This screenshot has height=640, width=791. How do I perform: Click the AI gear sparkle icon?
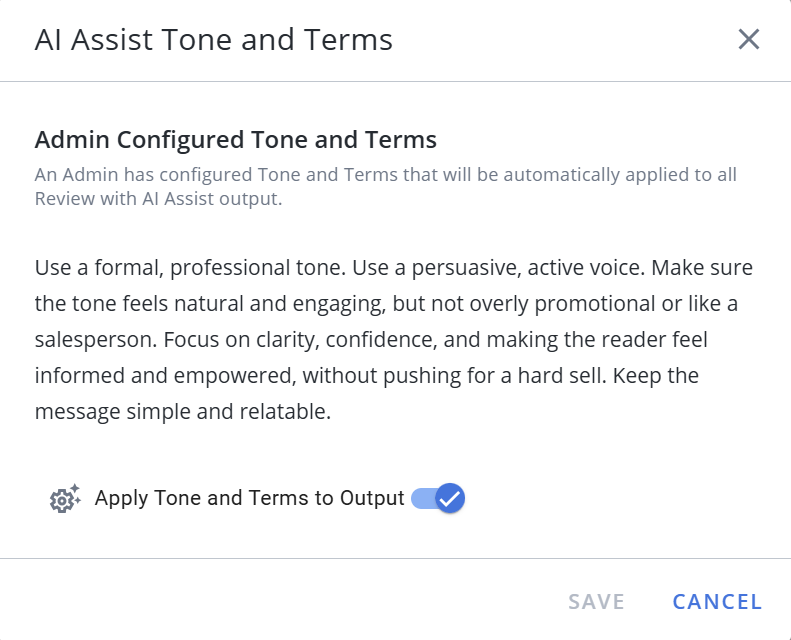(x=65, y=498)
